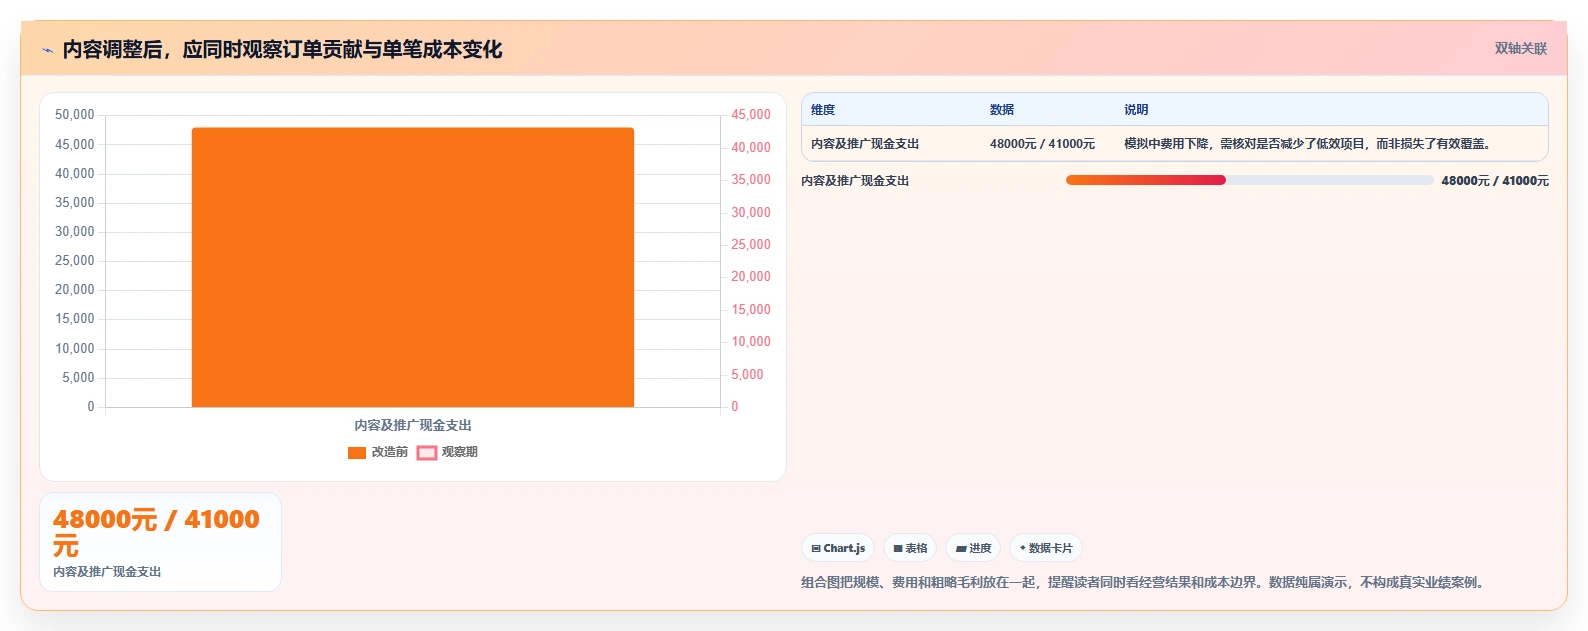Toggle the 改造前 legend item

pyautogui.click(x=378, y=452)
